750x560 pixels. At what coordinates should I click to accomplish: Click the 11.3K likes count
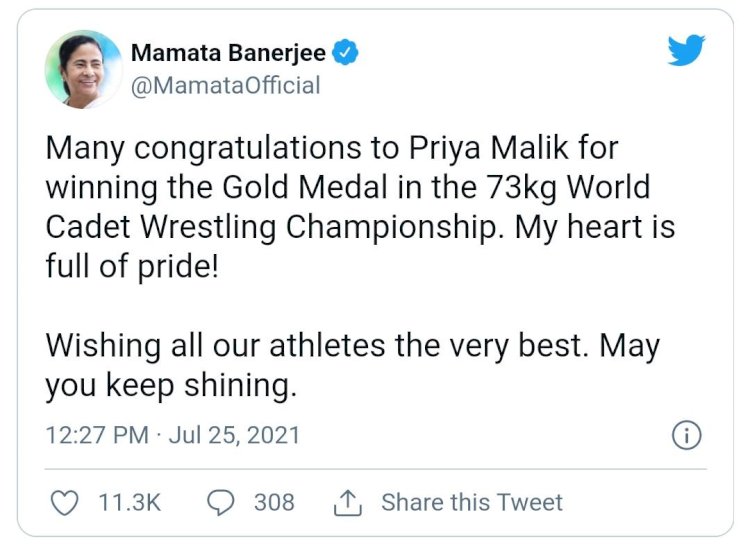130,503
